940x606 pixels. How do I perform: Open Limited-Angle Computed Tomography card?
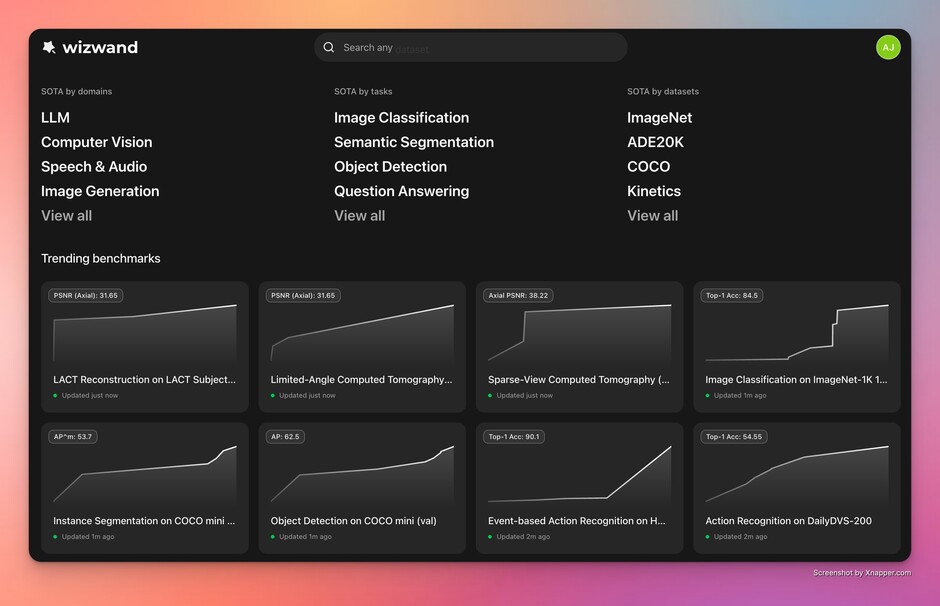point(362,346)
